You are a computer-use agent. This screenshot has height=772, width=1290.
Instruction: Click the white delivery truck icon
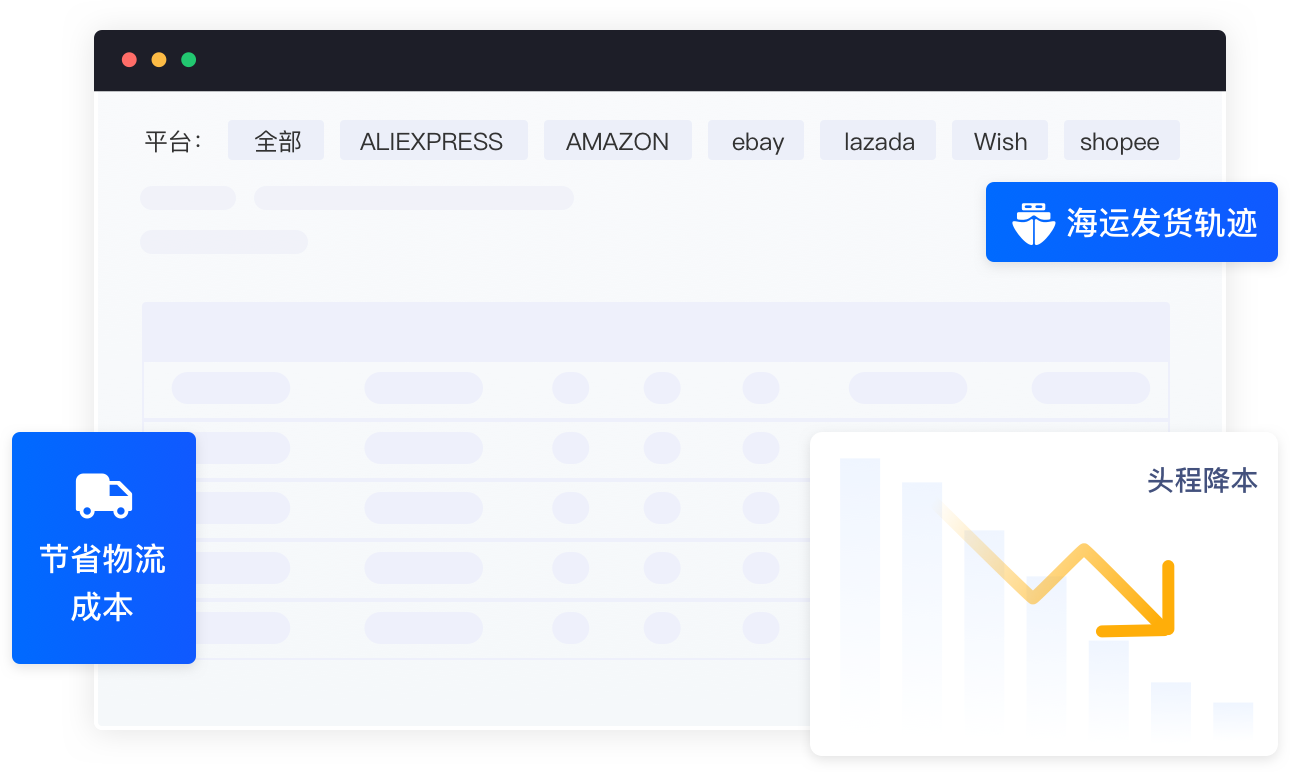click(x=104, y=496)
